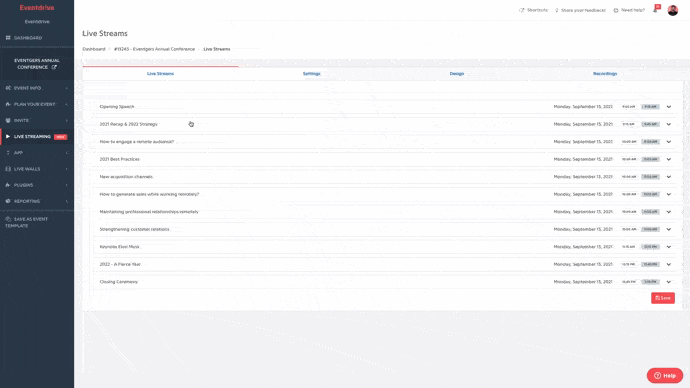Switch to the Recordings tab

(x=605, y=73)
